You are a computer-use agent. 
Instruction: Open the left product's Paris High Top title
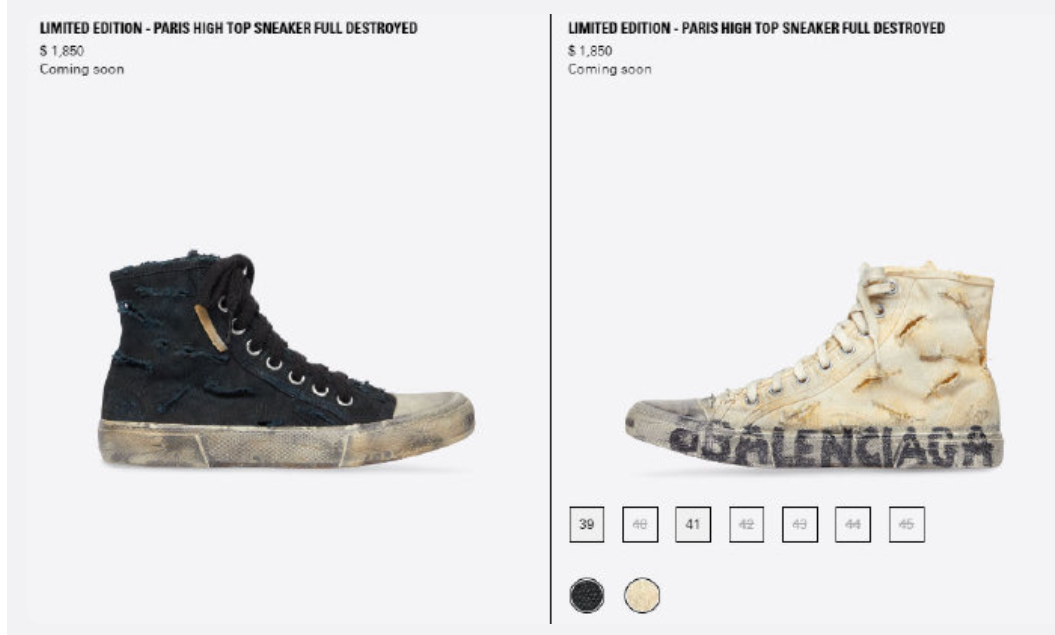[x=228, y=28]
